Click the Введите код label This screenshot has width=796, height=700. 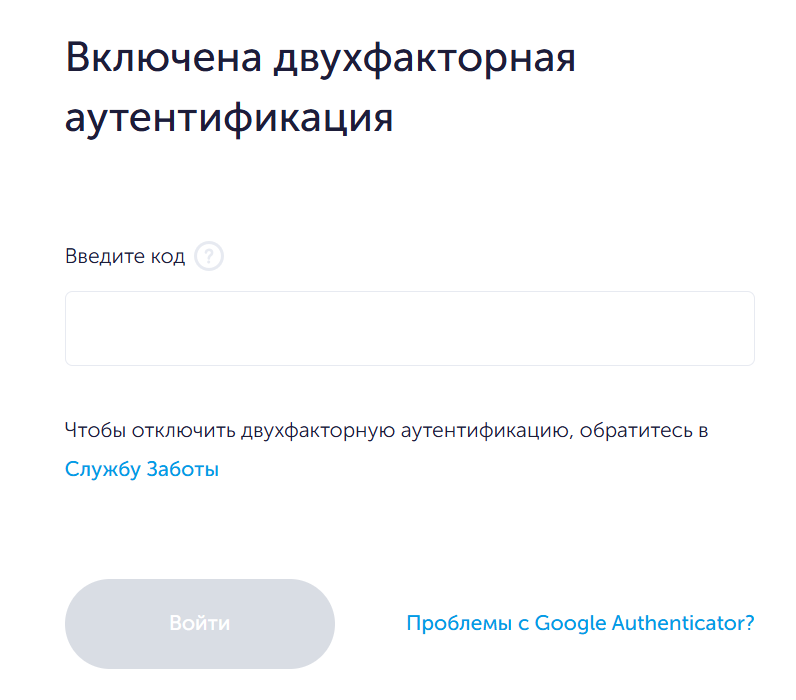(125, 257)
